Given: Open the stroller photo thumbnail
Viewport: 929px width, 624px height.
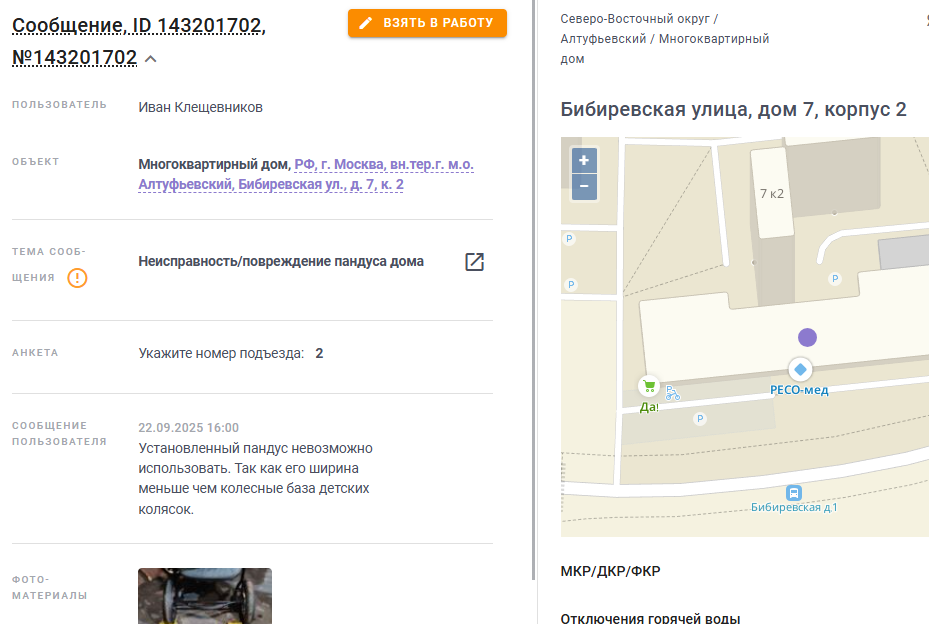Looking at the screenshot, I should (x=205, y=596).
